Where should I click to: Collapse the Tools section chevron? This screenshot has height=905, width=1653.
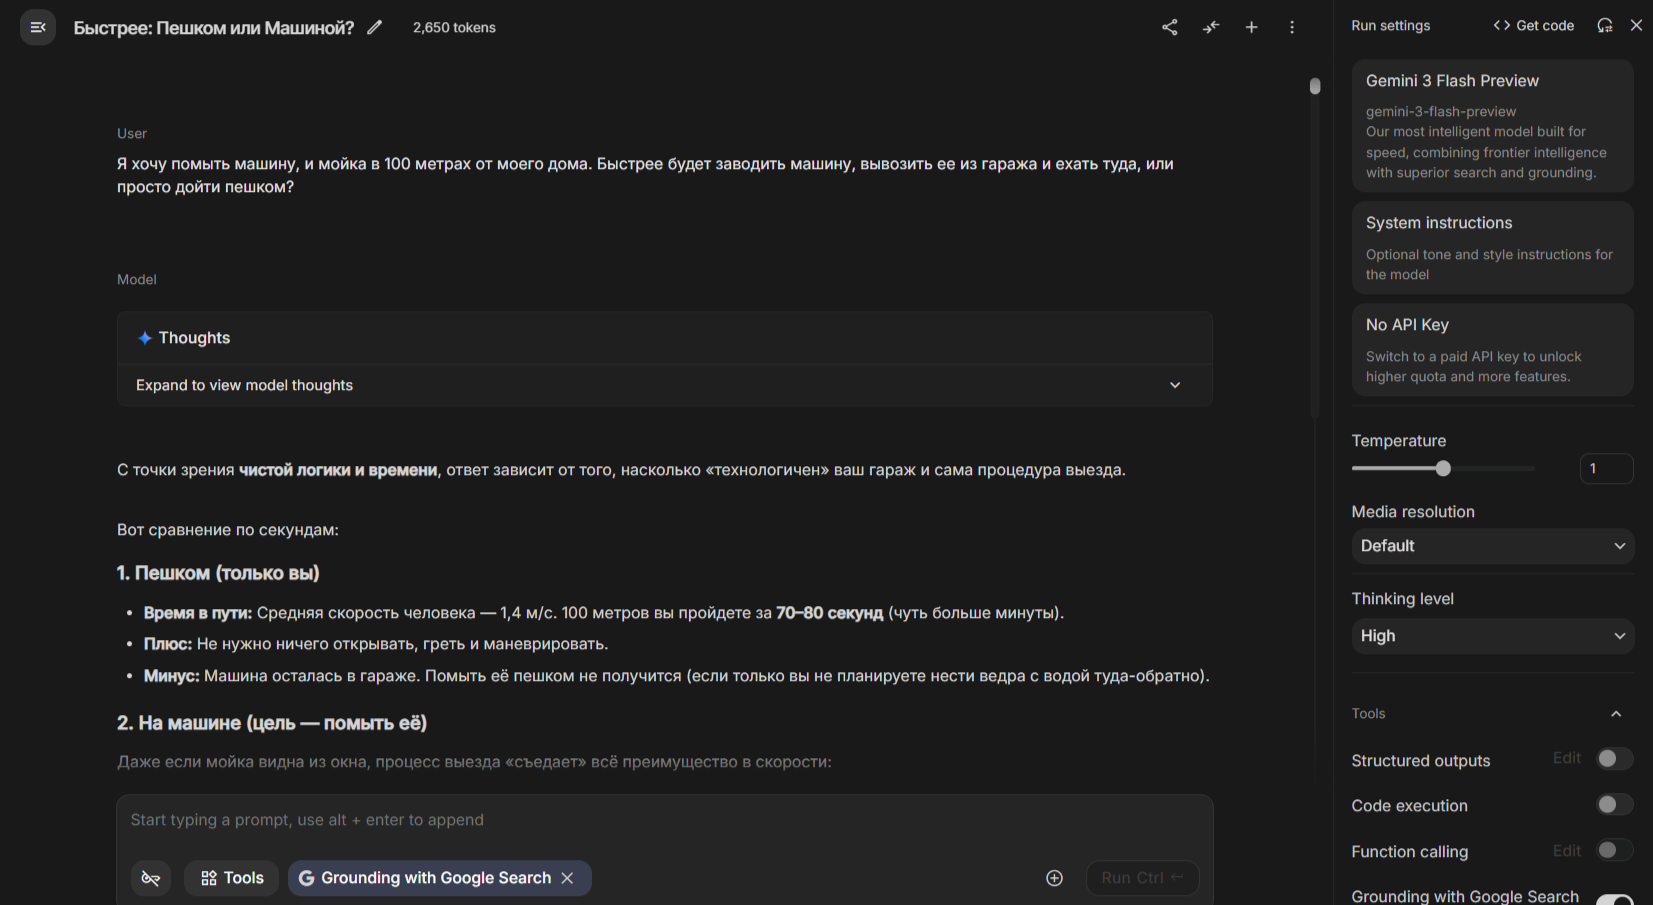click(1616, 713)
